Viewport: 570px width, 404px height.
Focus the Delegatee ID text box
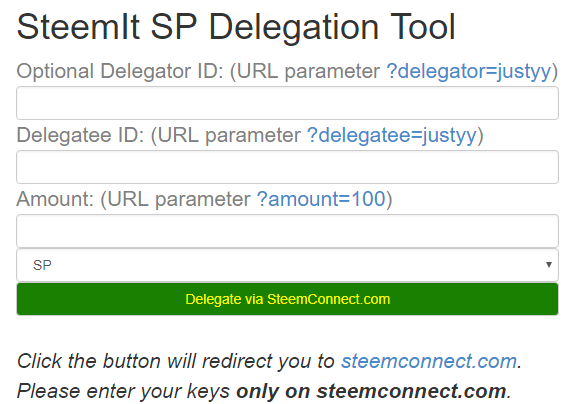(287, 167)
